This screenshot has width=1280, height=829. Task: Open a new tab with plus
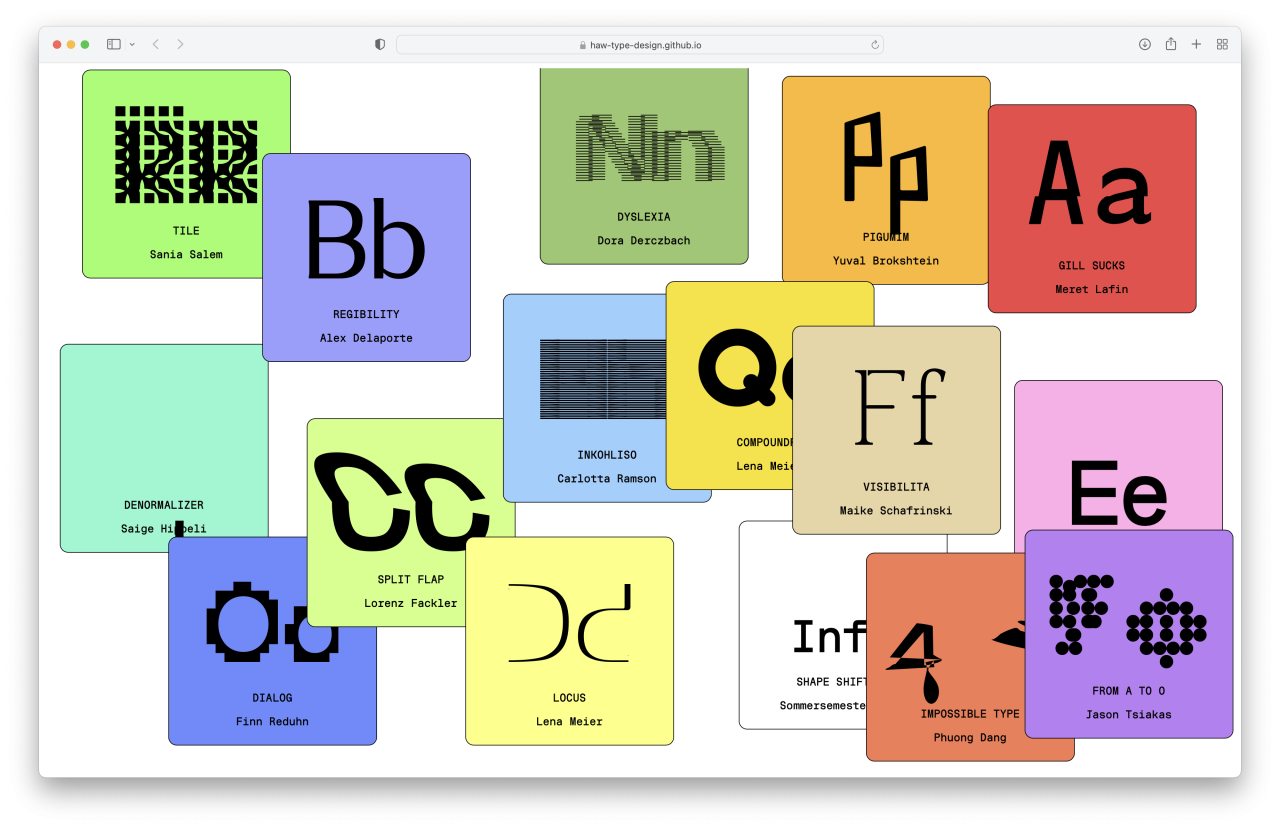coord(1196,44)
